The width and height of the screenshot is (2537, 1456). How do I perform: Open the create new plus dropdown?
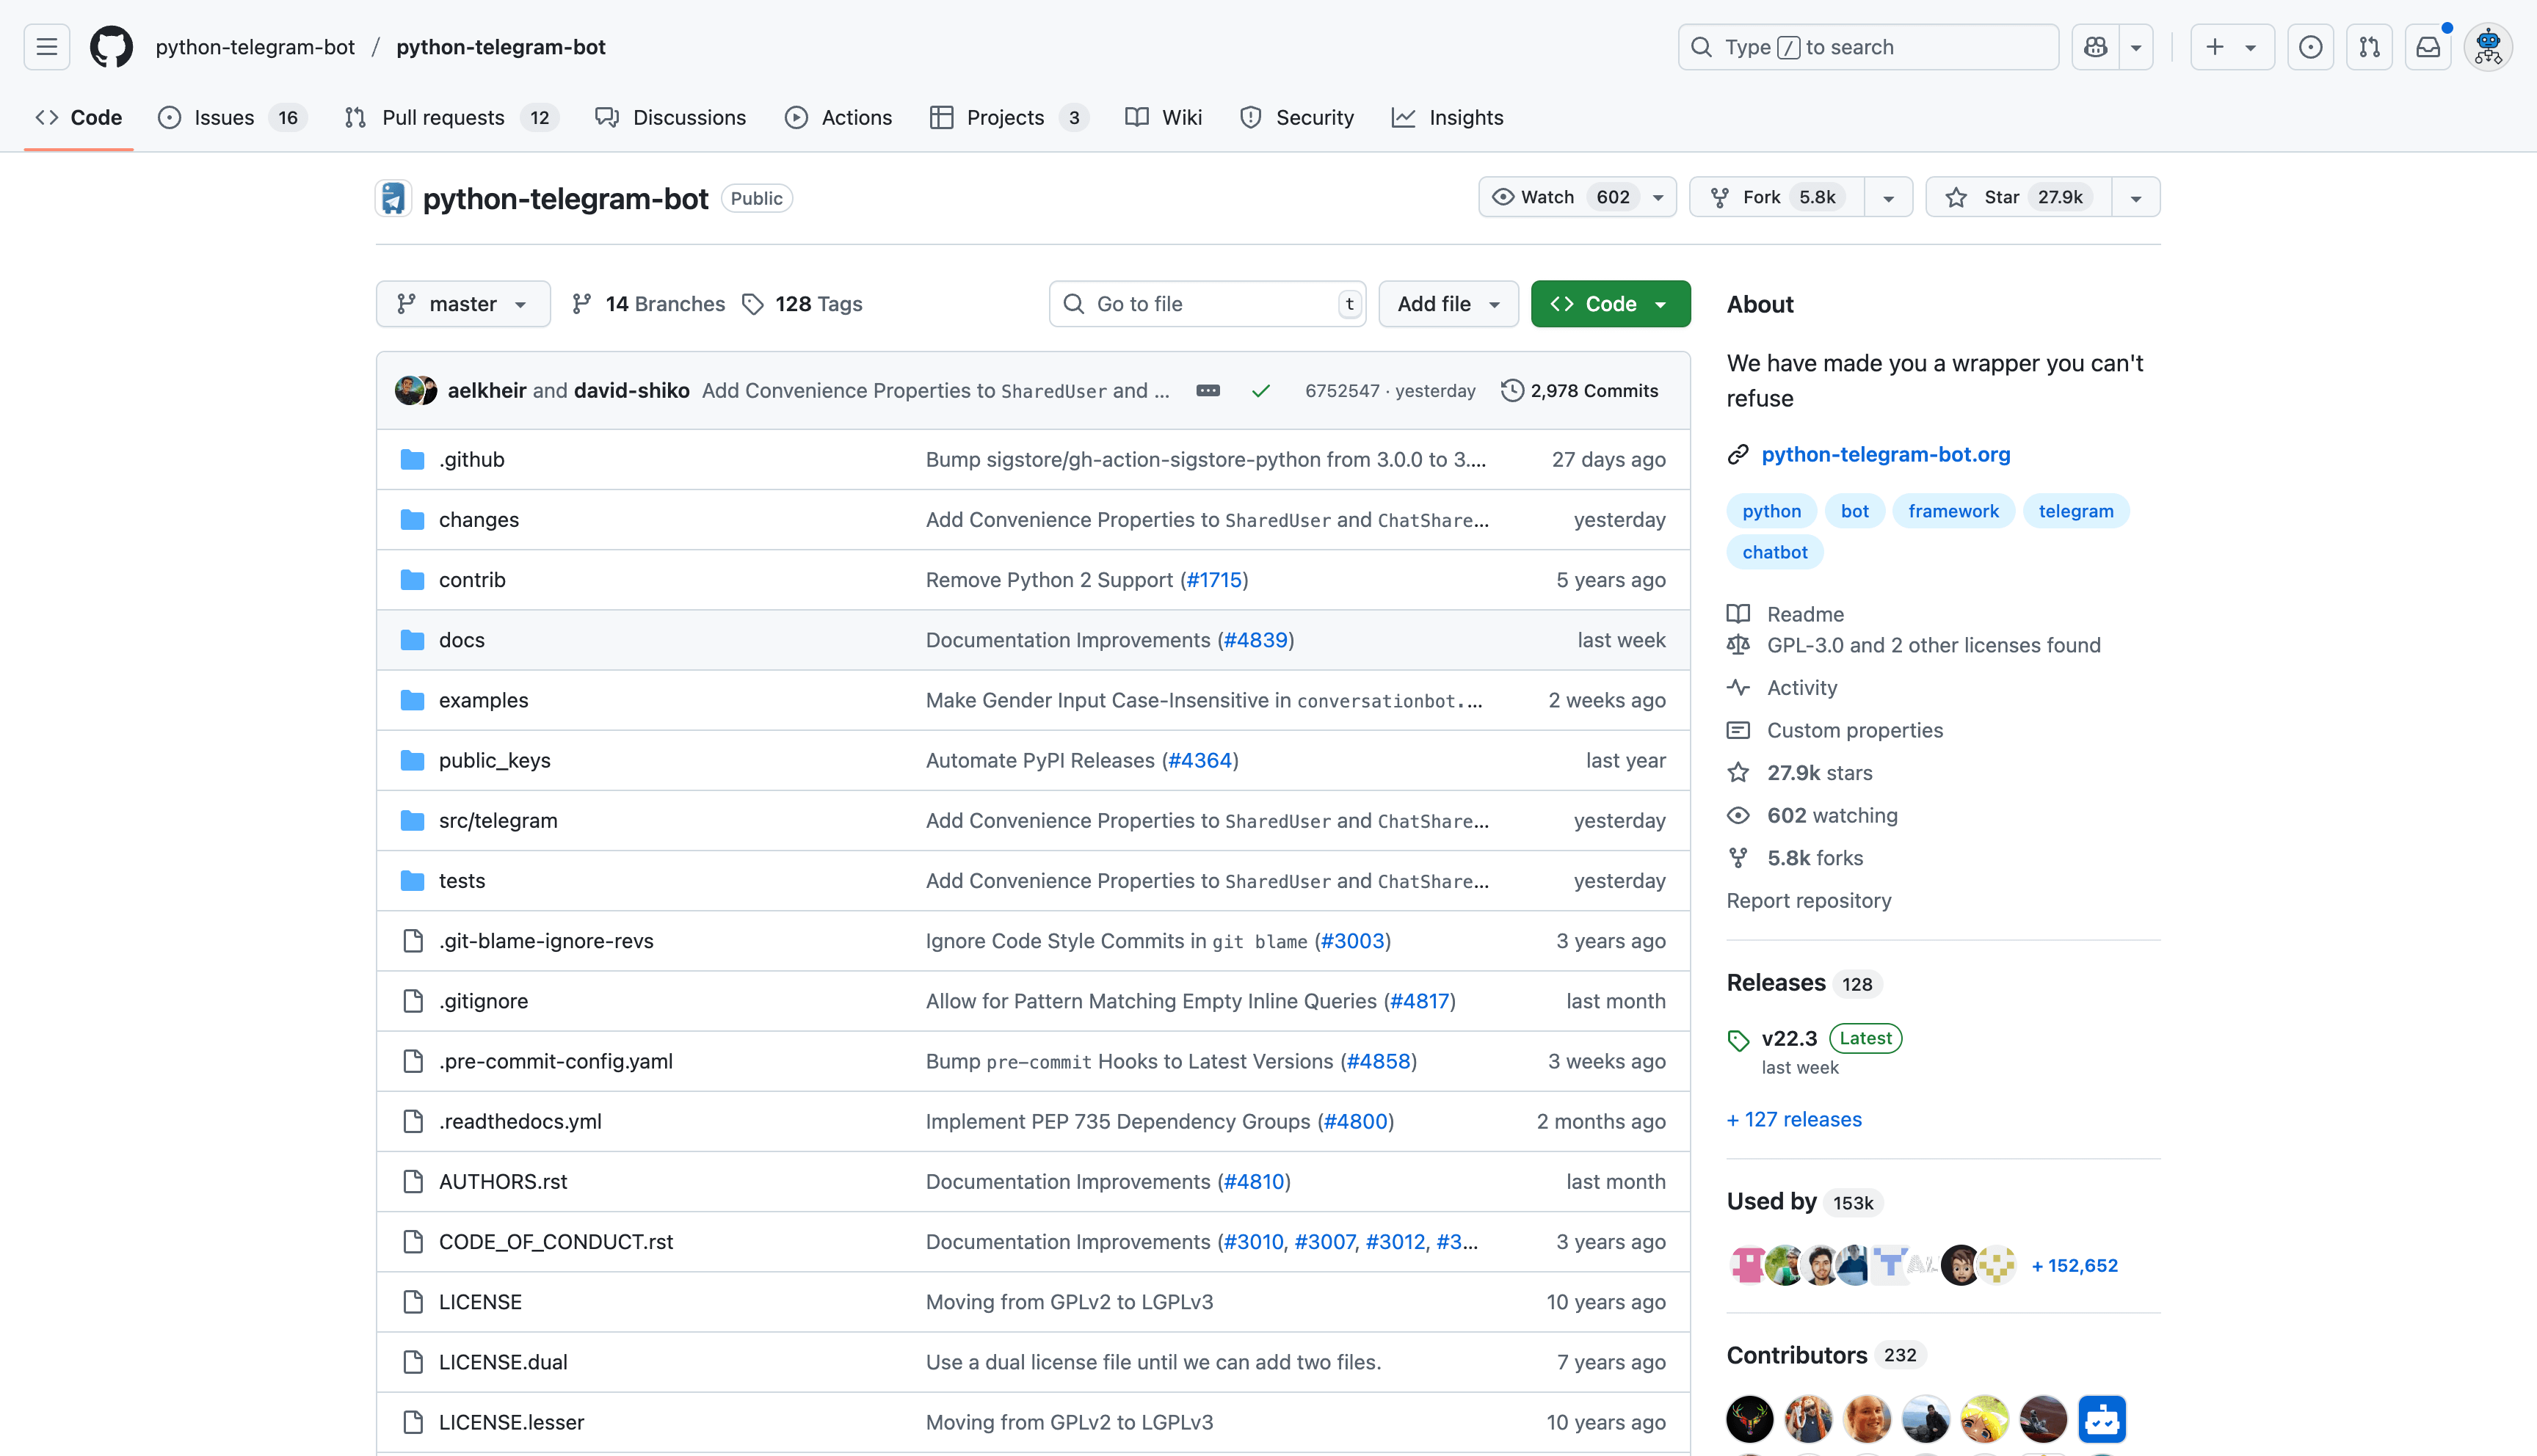tap(2232, 47)
